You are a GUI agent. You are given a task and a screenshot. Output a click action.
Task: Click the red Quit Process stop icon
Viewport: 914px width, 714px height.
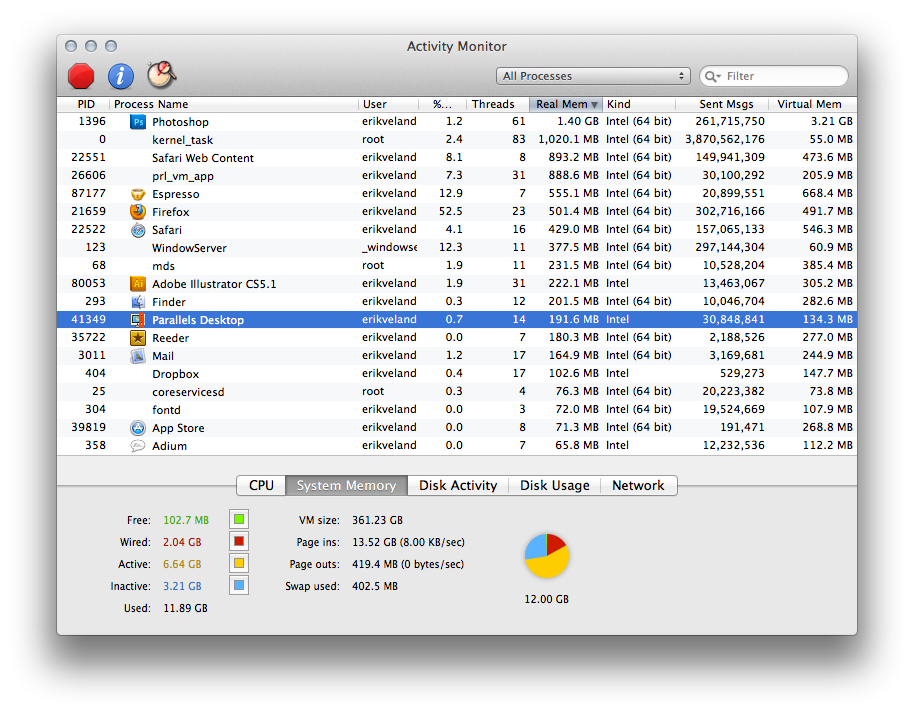point(81,76)
